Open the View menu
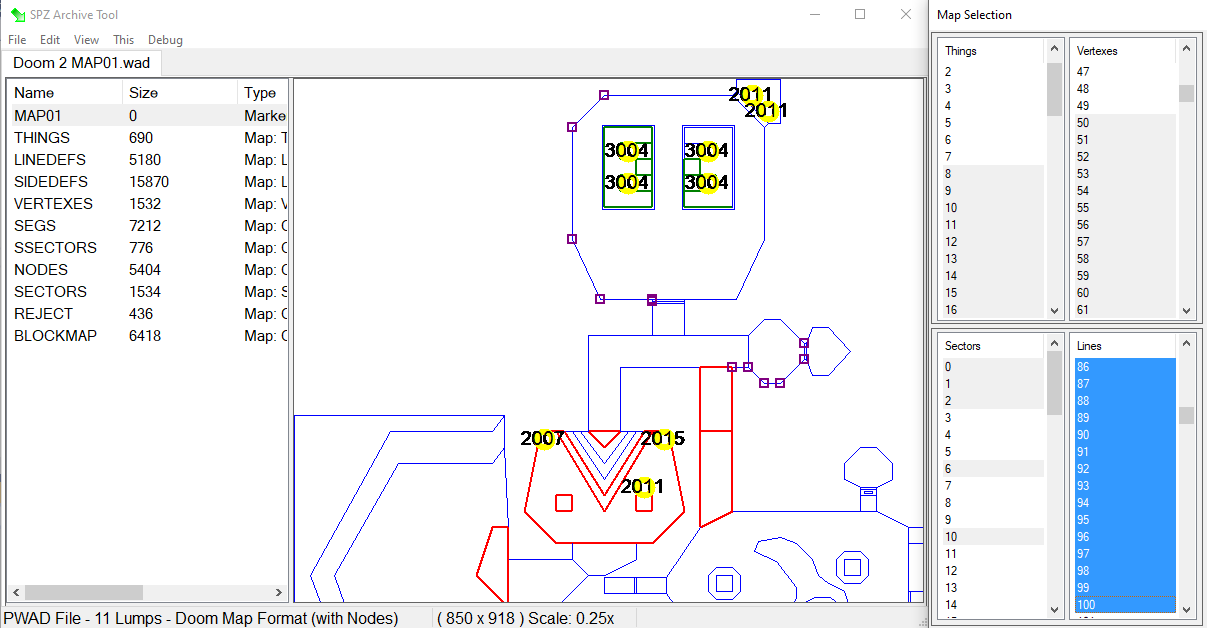Viewport: 1207px width, 628px height. 86,40
